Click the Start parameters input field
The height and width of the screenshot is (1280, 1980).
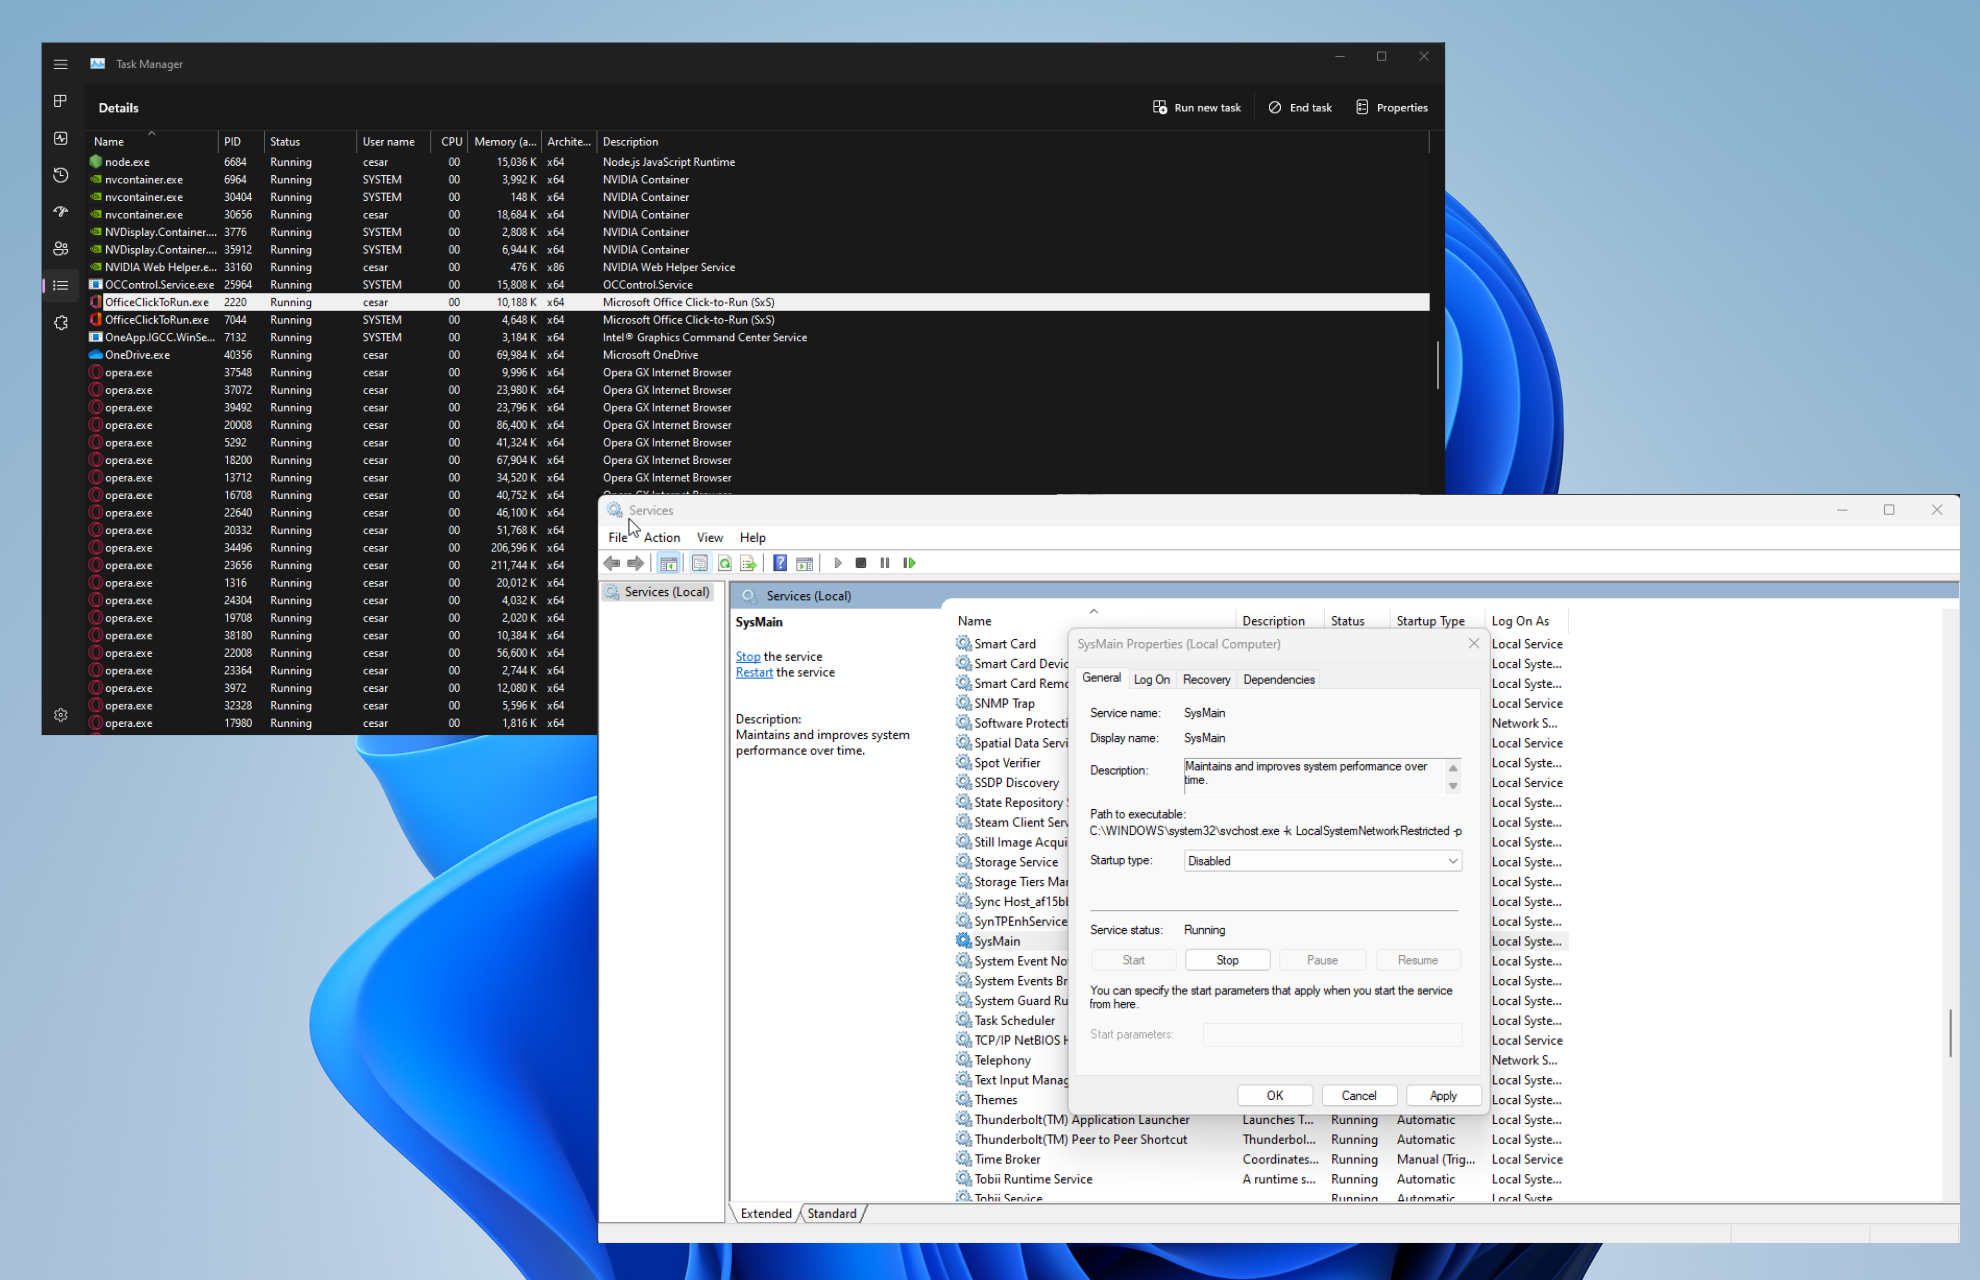1331,1035
